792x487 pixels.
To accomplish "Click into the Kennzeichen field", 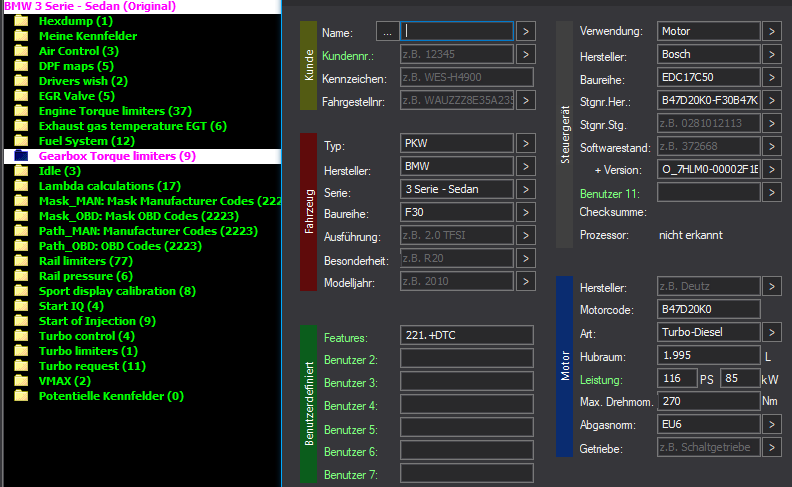I will 467,77.
